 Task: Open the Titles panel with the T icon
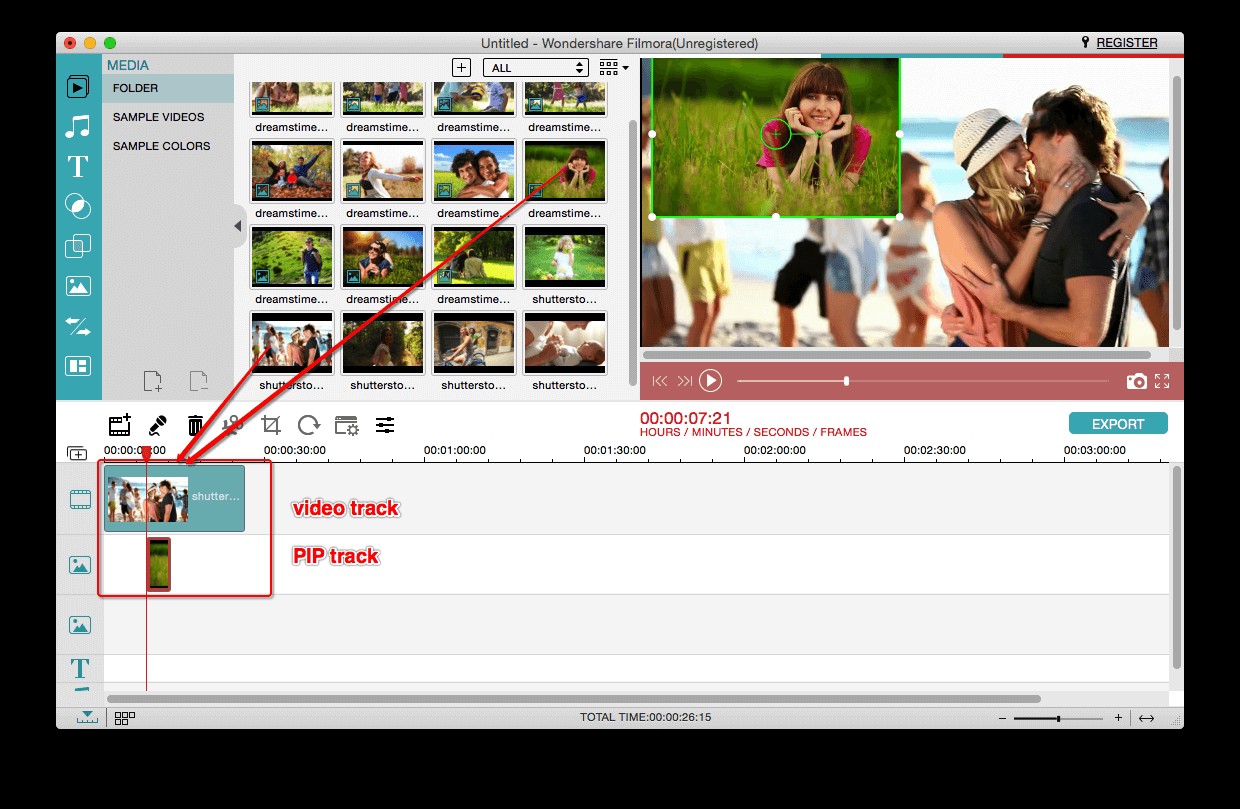point(79,167)
